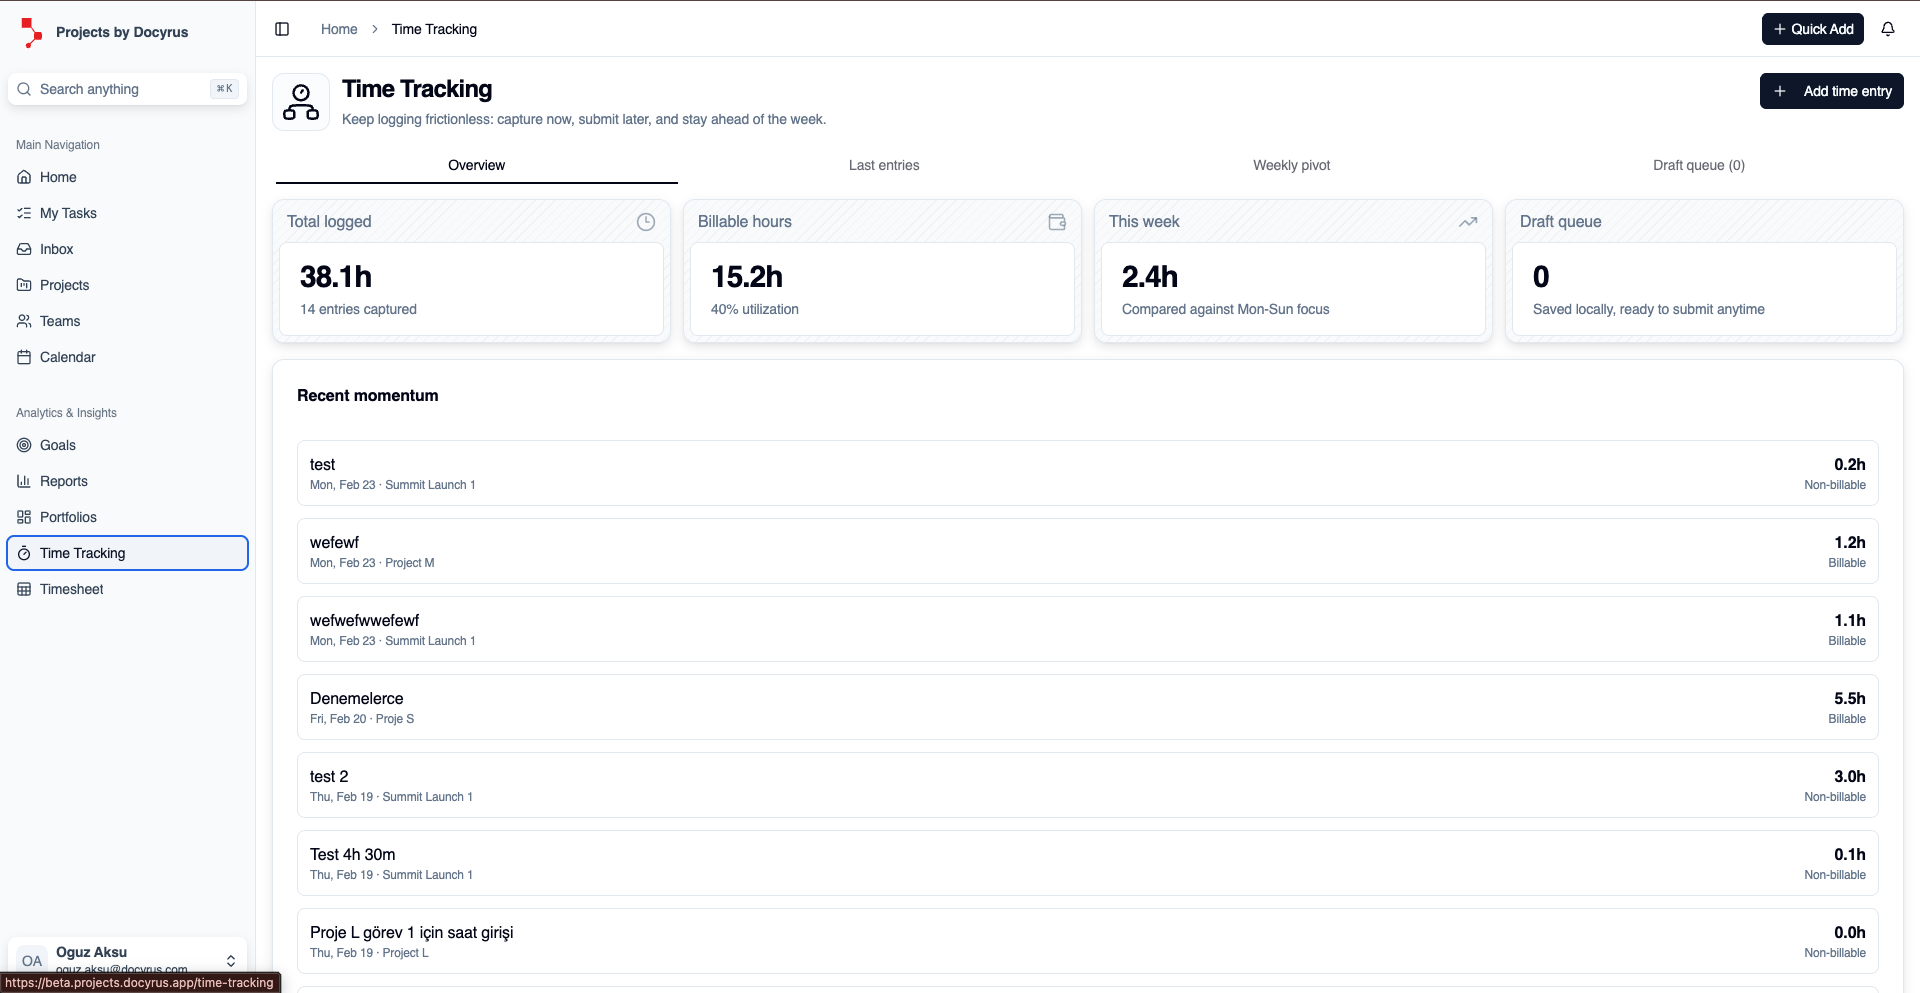Click the trend icon on This week card
Viewport: 1920px width, 993px height.
[1468, 222]
